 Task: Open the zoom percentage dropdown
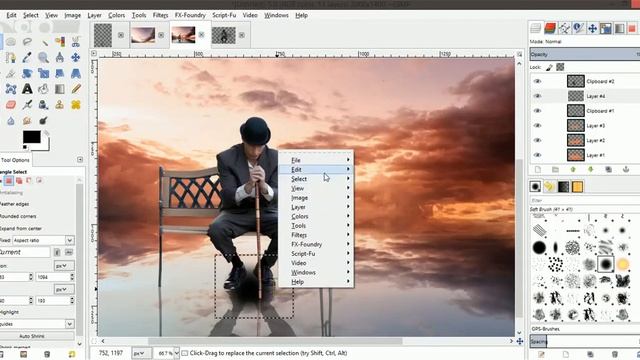coord(176,353)
